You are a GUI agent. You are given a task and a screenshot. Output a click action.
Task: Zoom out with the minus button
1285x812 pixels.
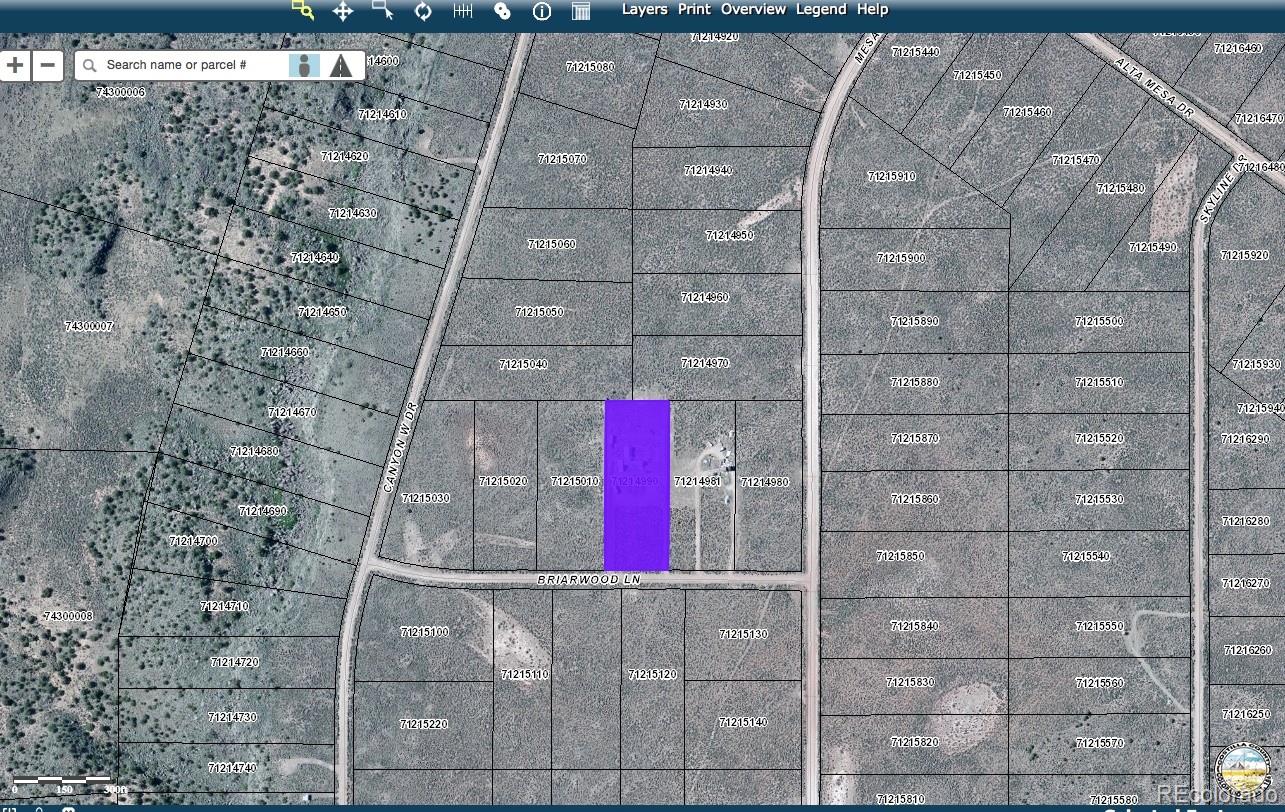click(x=48, y=66)
